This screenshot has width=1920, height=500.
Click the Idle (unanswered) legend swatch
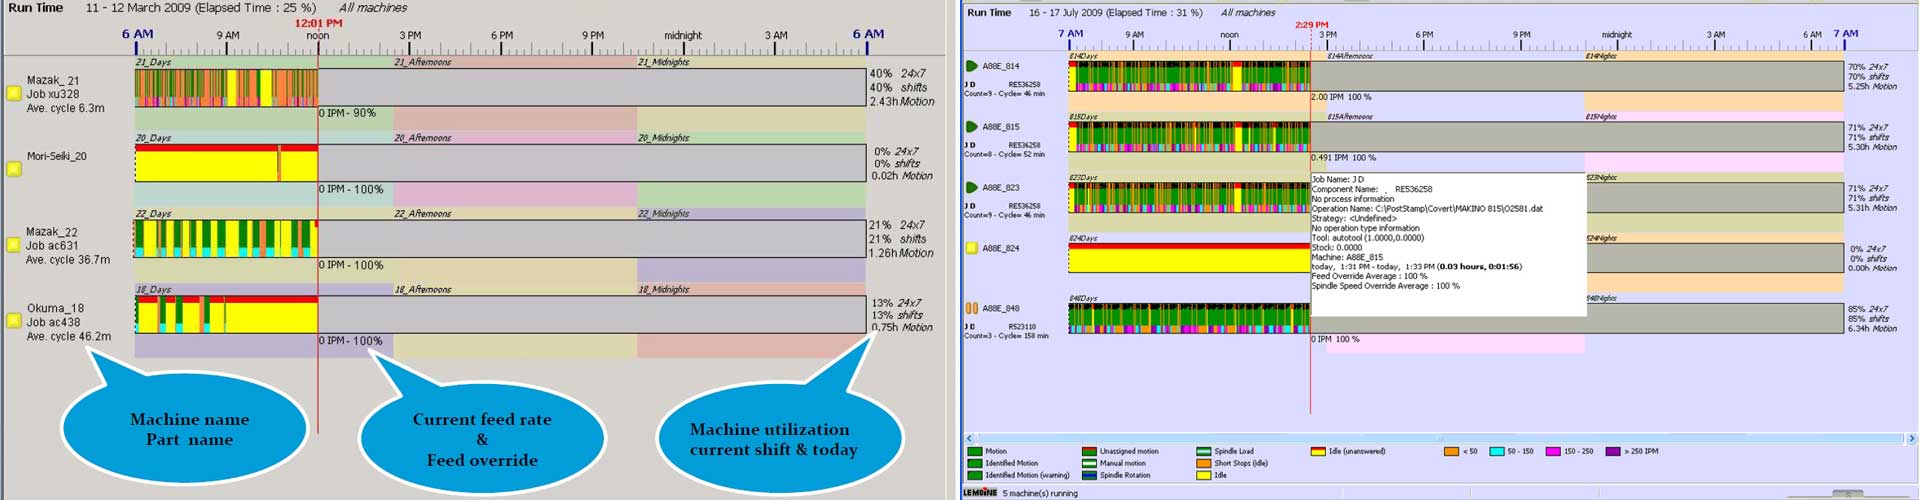pyautogui.click(x=1318, y=451)
